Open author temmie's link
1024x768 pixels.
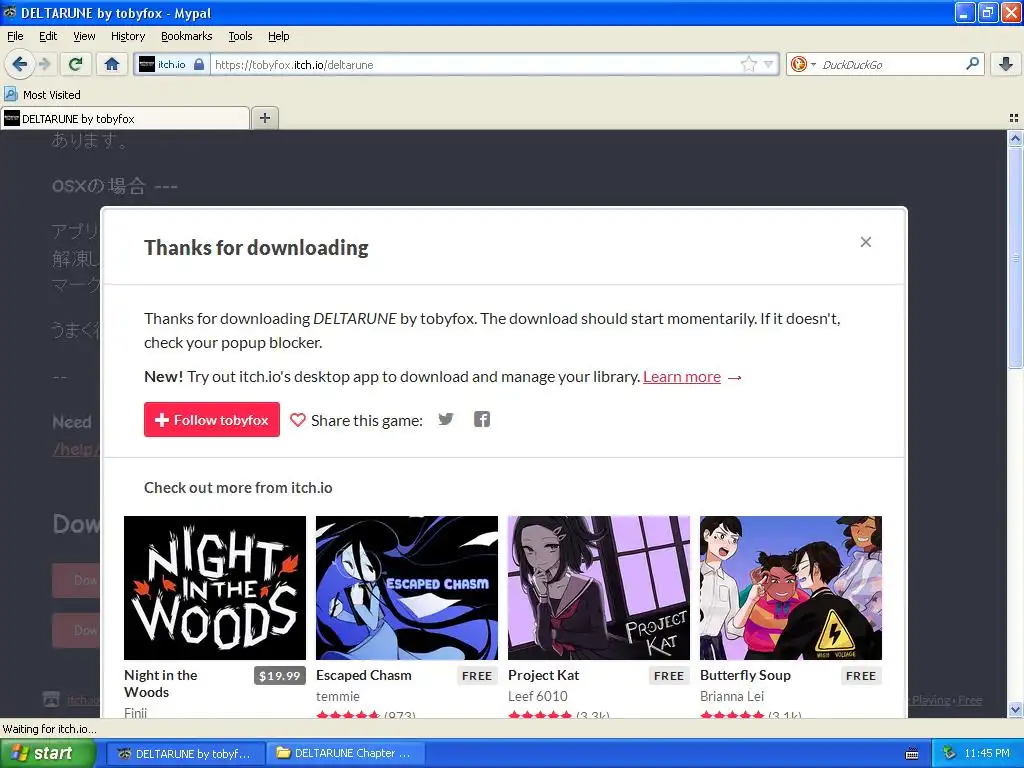[x=338, y=696]
